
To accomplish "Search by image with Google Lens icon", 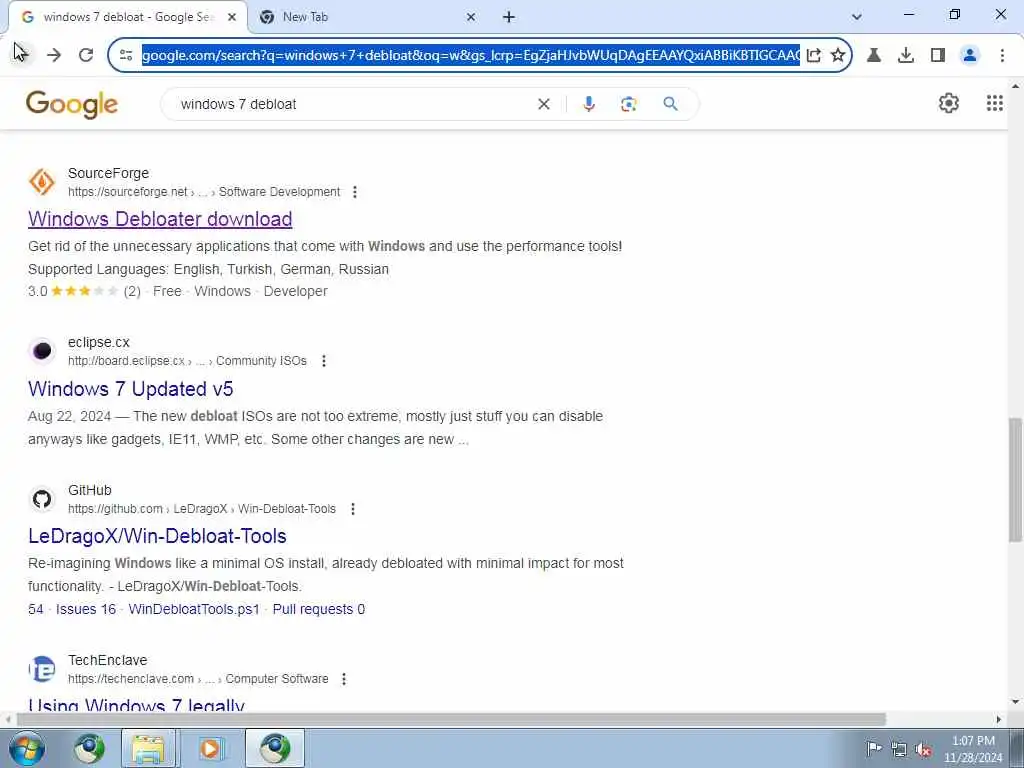I will coord(628,104).
